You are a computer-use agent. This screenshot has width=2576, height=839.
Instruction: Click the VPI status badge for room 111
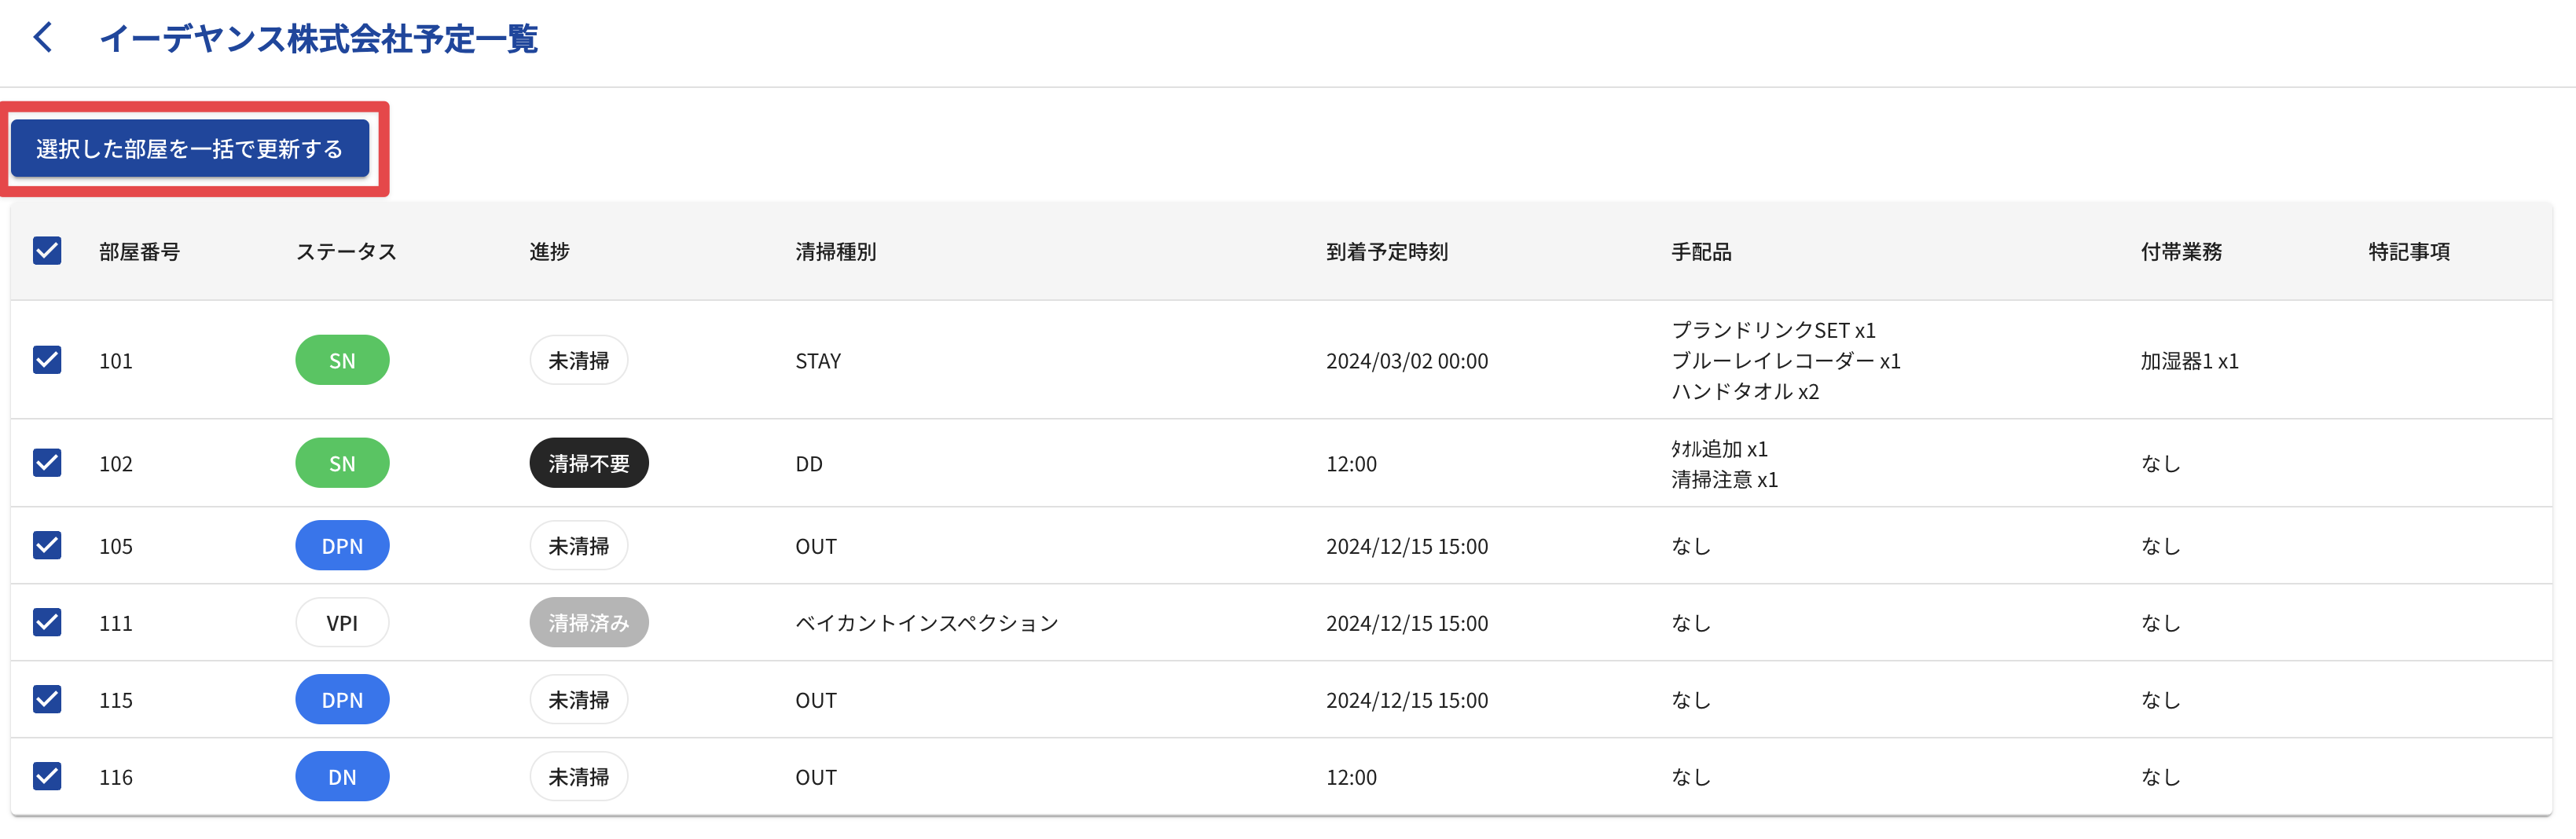coord(342,623)
